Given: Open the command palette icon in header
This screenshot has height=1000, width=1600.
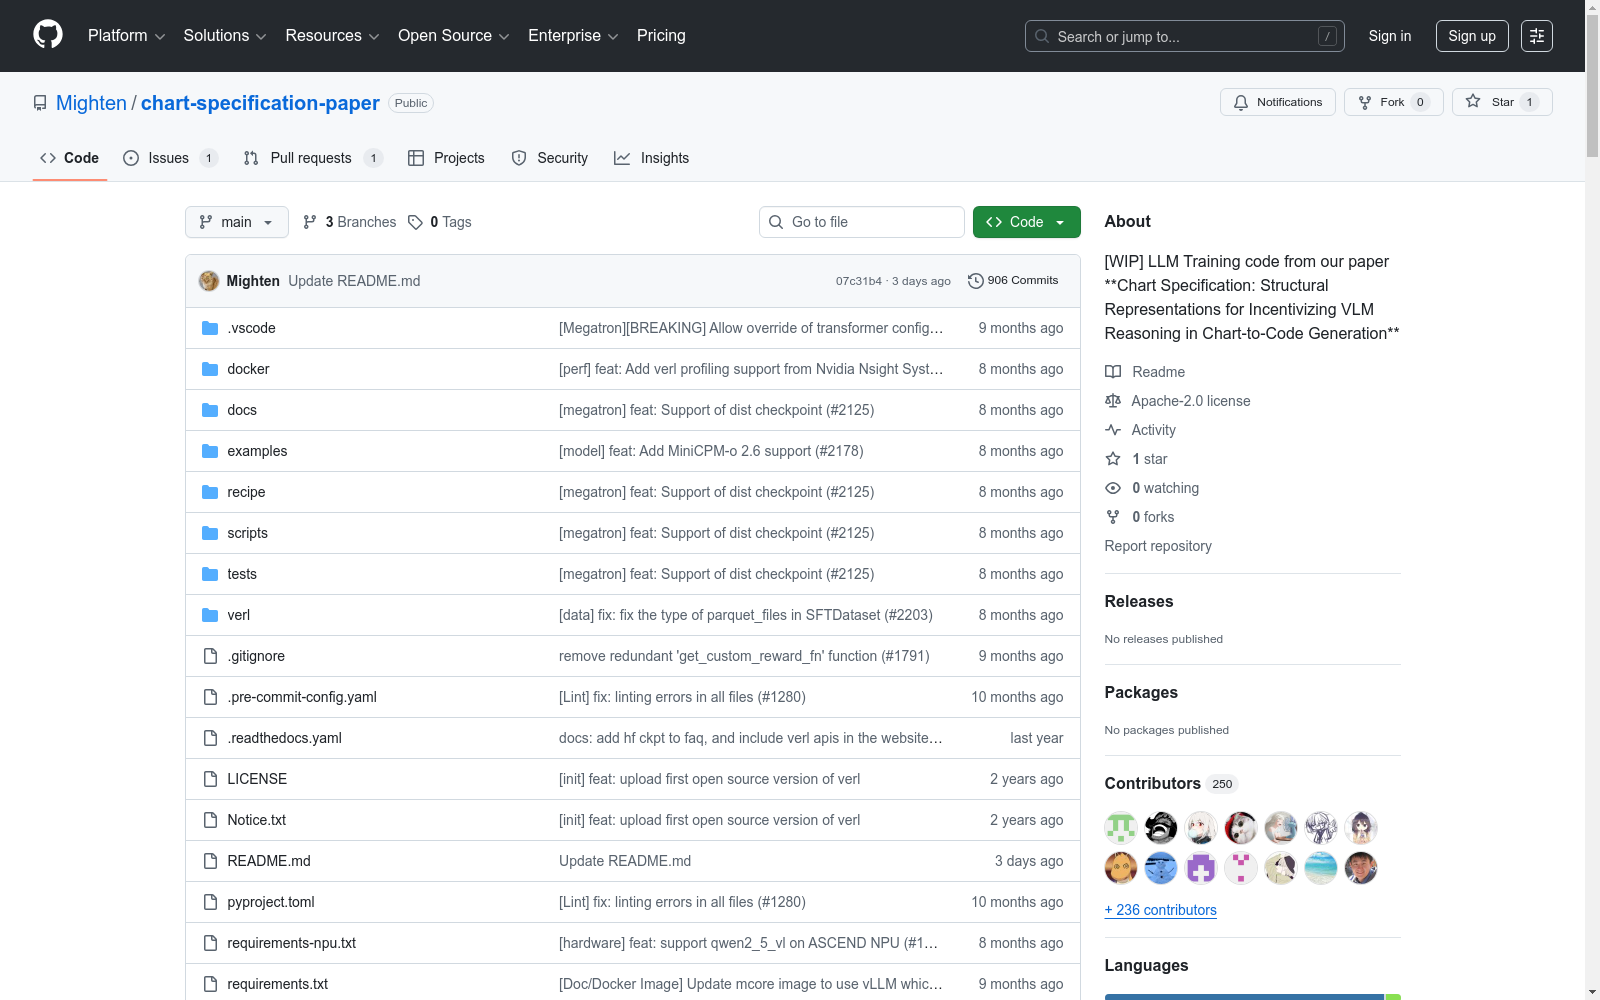Looking at the screenshot, I should [1537, 36].
